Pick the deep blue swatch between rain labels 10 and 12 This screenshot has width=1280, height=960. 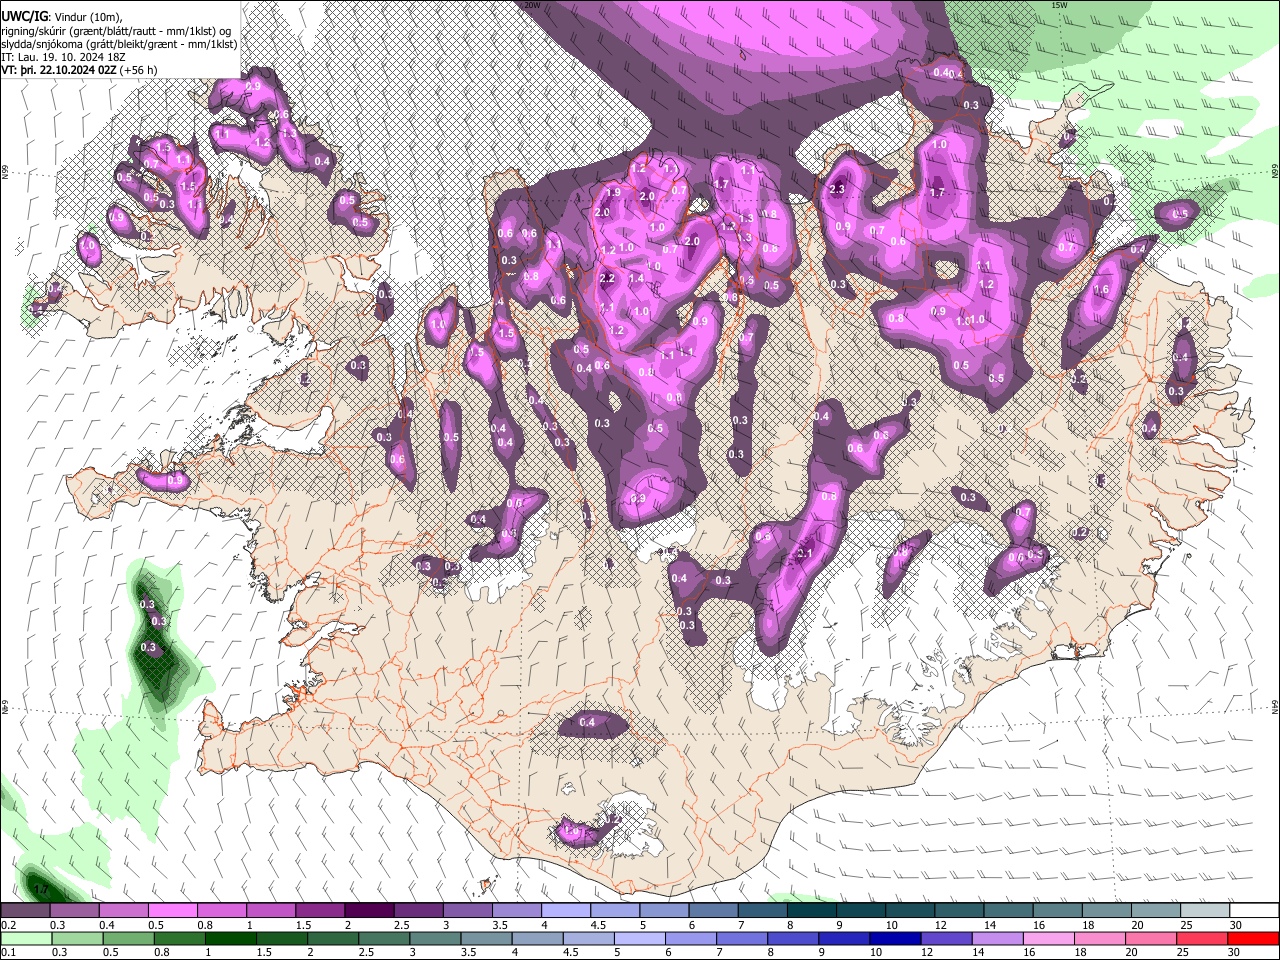coord(895,938)
